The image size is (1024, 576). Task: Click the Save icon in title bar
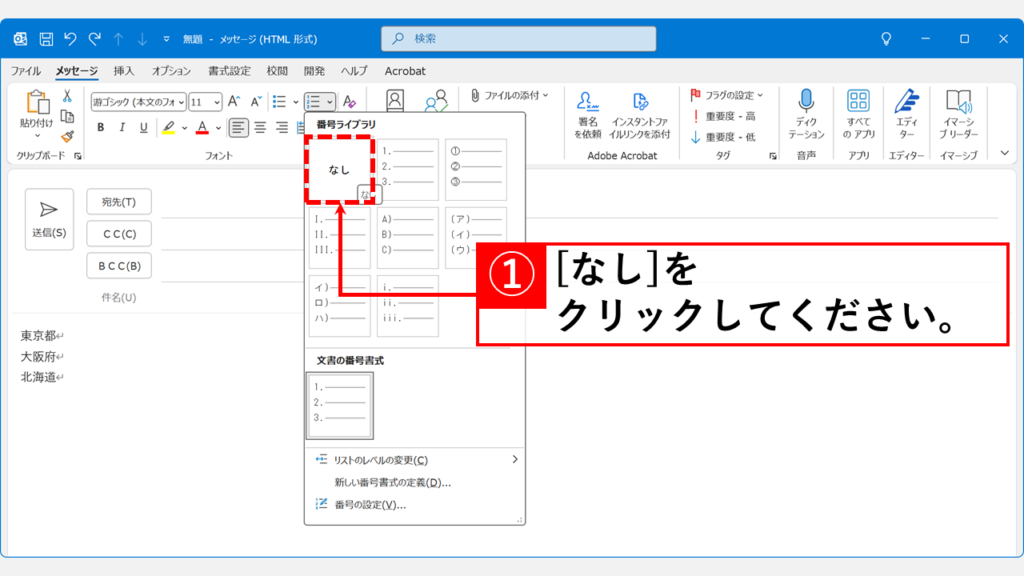pos(46,39)
